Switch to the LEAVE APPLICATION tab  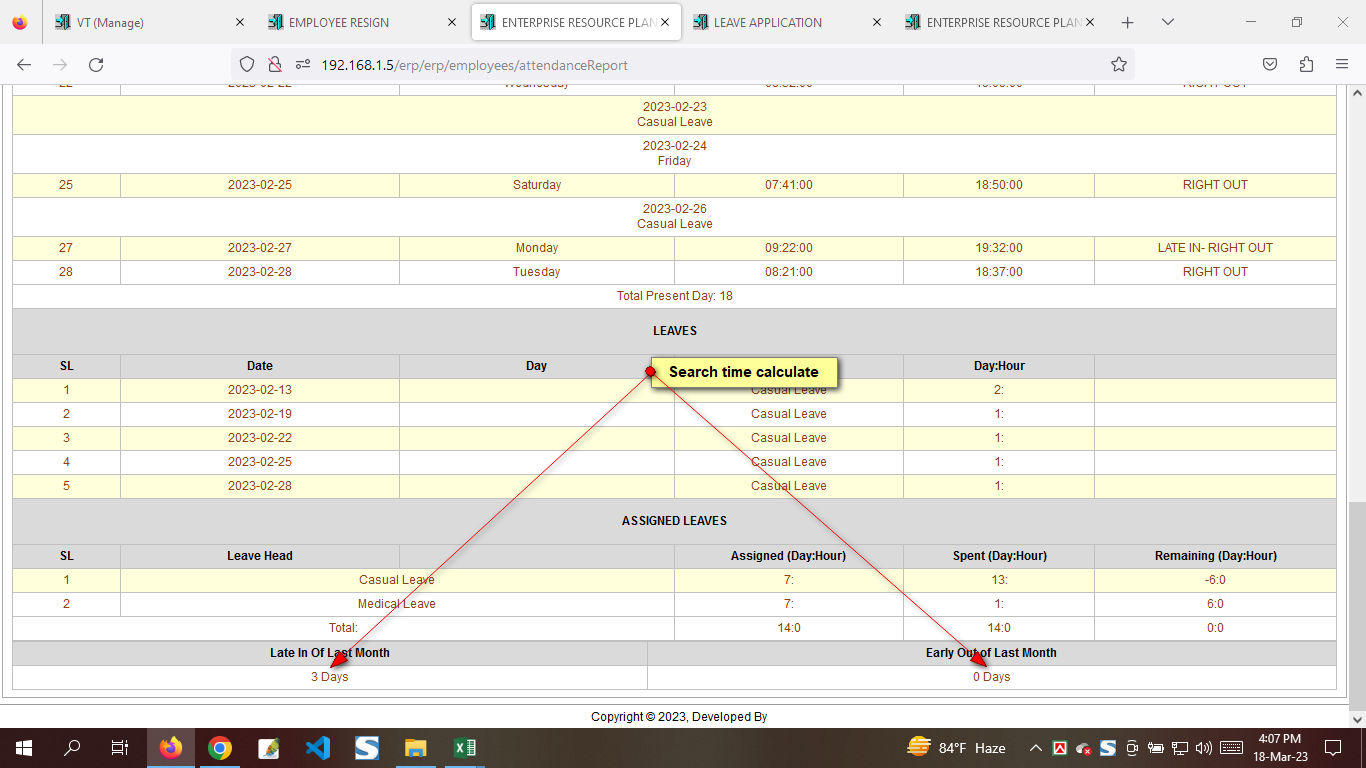(x=767, y=22)
